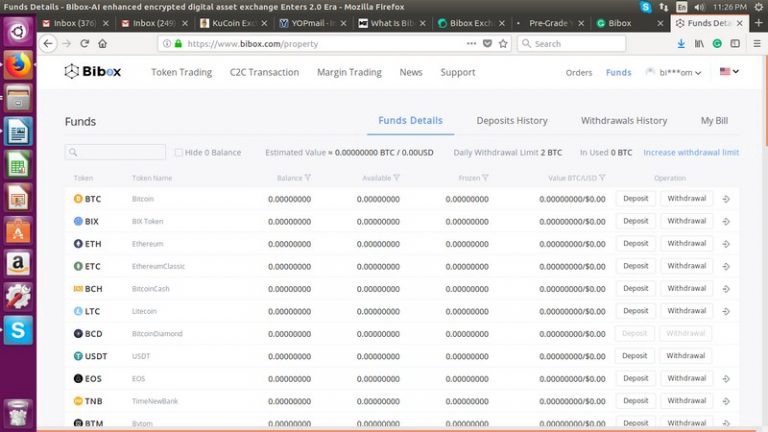Click the transfer arrow icon in the EOS row

[x=726, y=379]
